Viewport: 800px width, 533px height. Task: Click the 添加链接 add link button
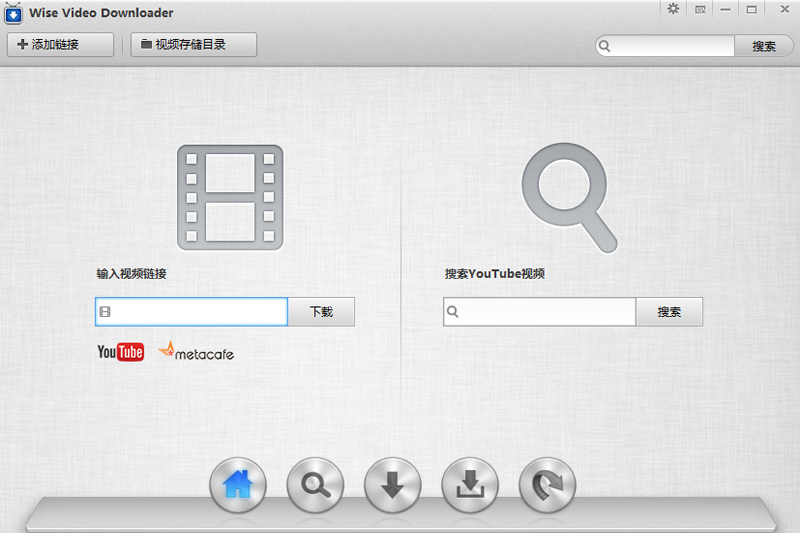tap(60, 45)
